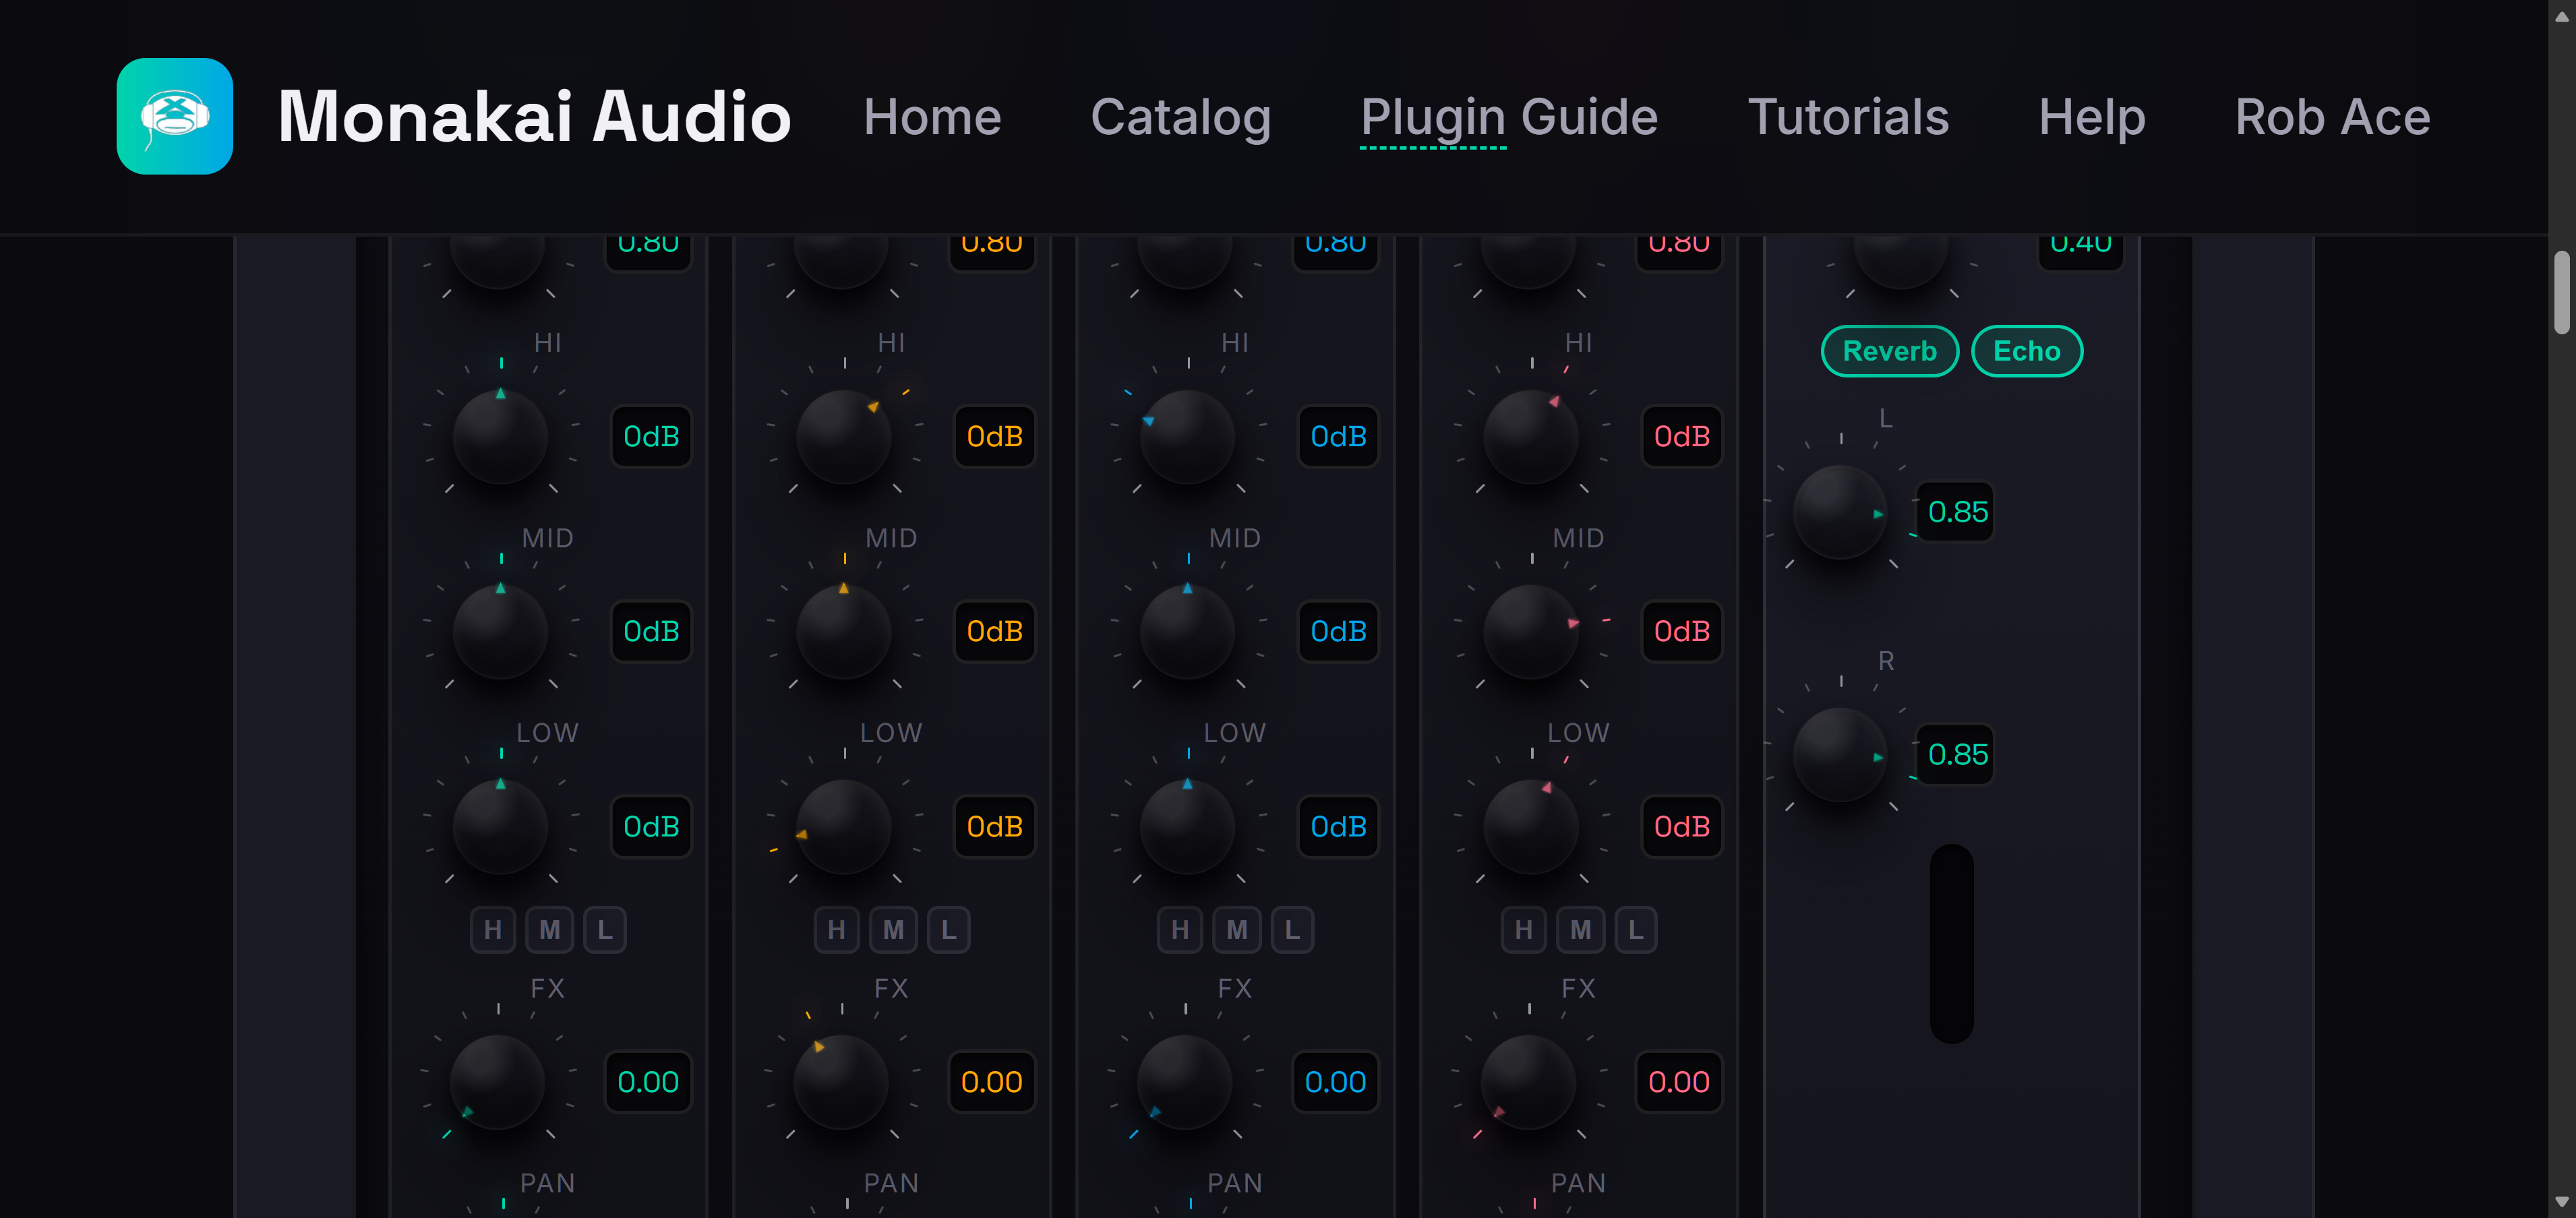The height and width of the screenshot is (1218, 2576).
Task: Click the master L 0.85 value
Action: coord(1957,512)
